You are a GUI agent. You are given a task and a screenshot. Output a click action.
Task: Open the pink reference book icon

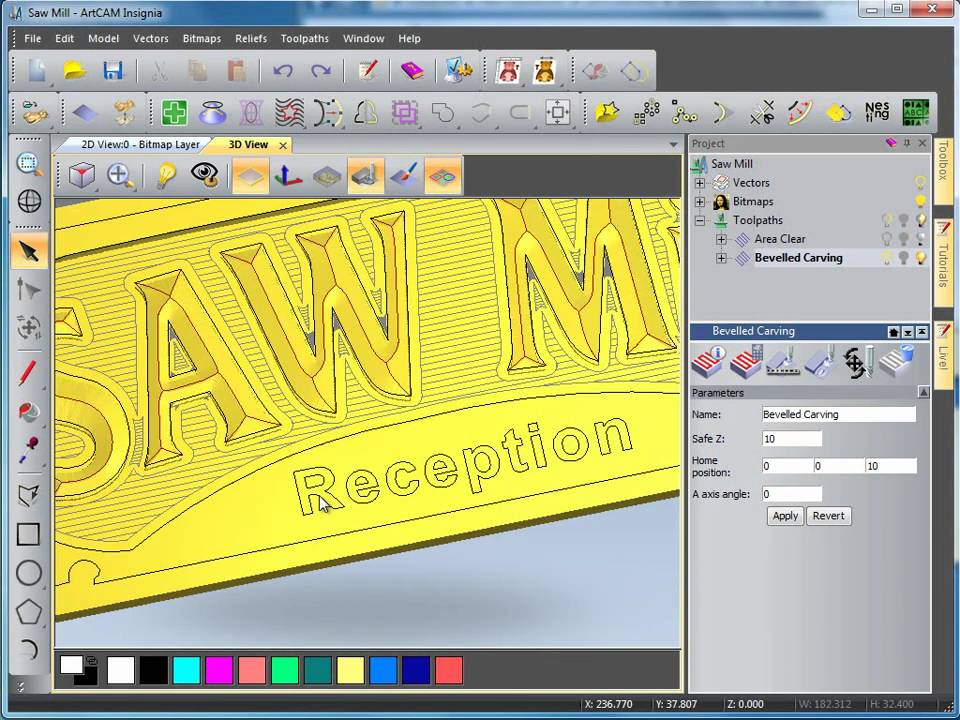pos(412,70)
